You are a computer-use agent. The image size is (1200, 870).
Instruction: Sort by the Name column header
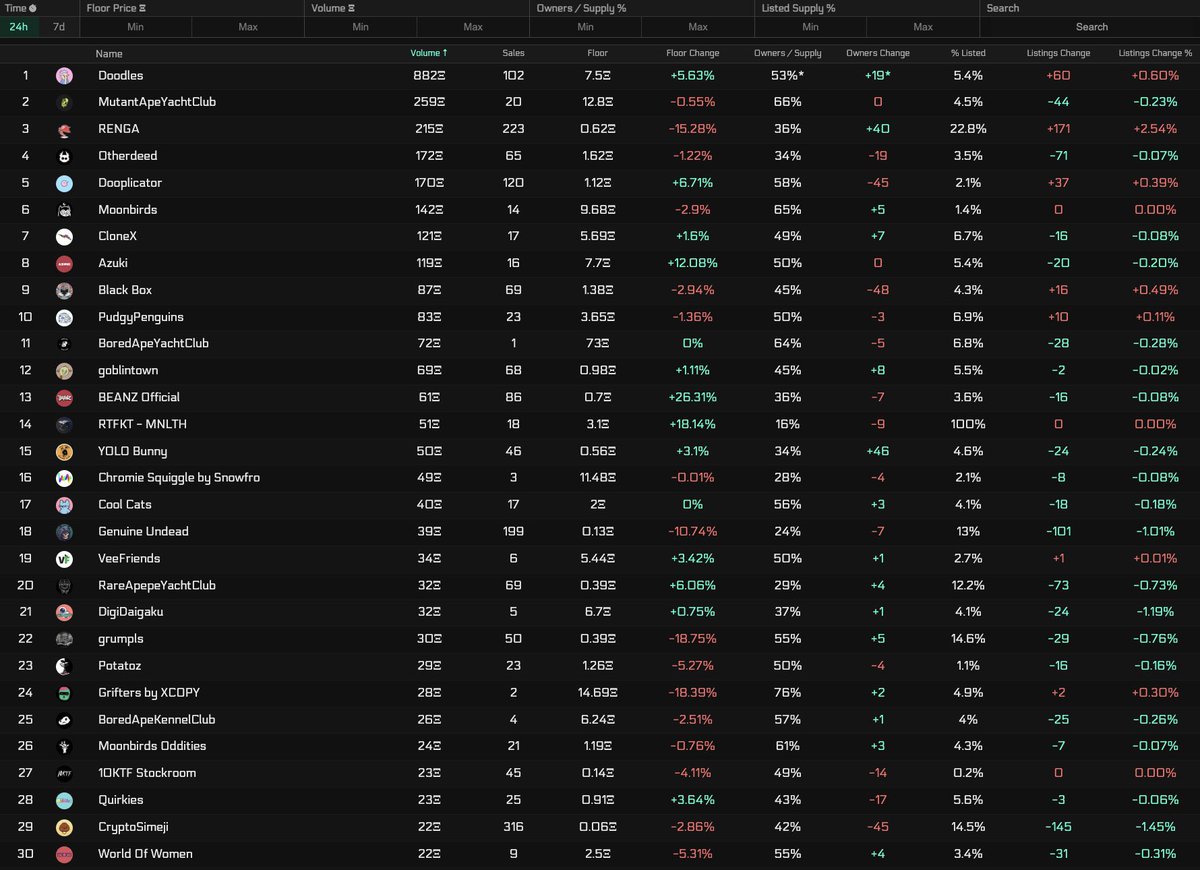click(x=109, y=53)
